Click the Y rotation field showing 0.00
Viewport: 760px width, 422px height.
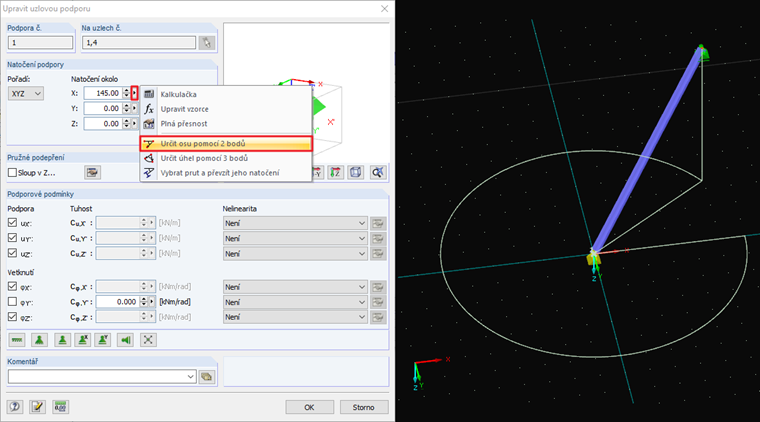(103, 109)
